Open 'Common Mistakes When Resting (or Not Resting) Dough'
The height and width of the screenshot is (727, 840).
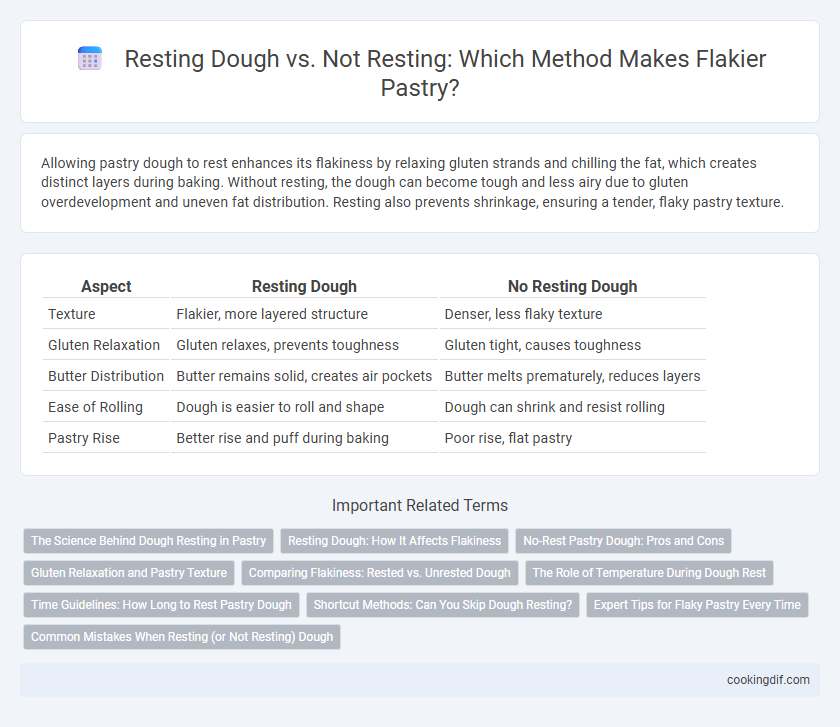click(182, 637)
